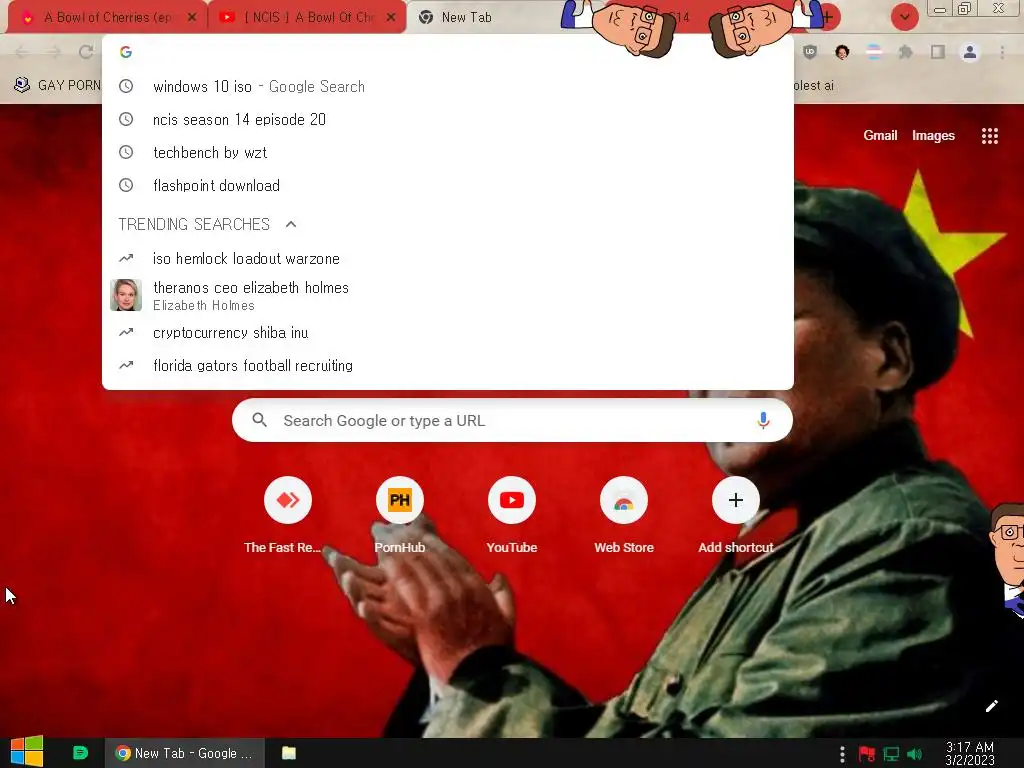The width and height of the screenshot is (1024, 768).
Task: Focus the 'Search Google or type a URL' box
Action: [512, 421]
